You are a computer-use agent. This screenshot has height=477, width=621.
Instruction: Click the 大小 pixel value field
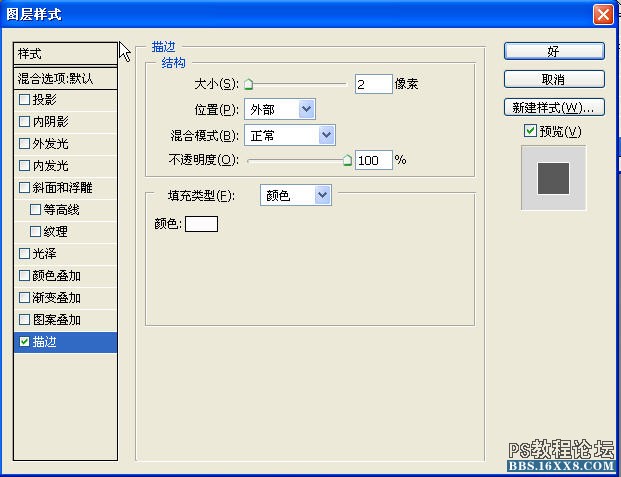pos(373,84)
